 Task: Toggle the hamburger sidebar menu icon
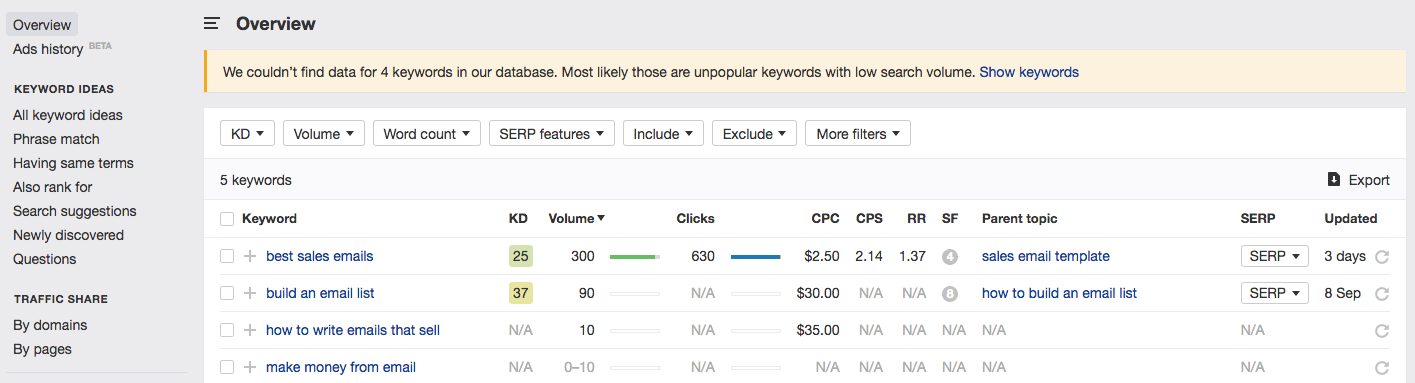[211, 23]
